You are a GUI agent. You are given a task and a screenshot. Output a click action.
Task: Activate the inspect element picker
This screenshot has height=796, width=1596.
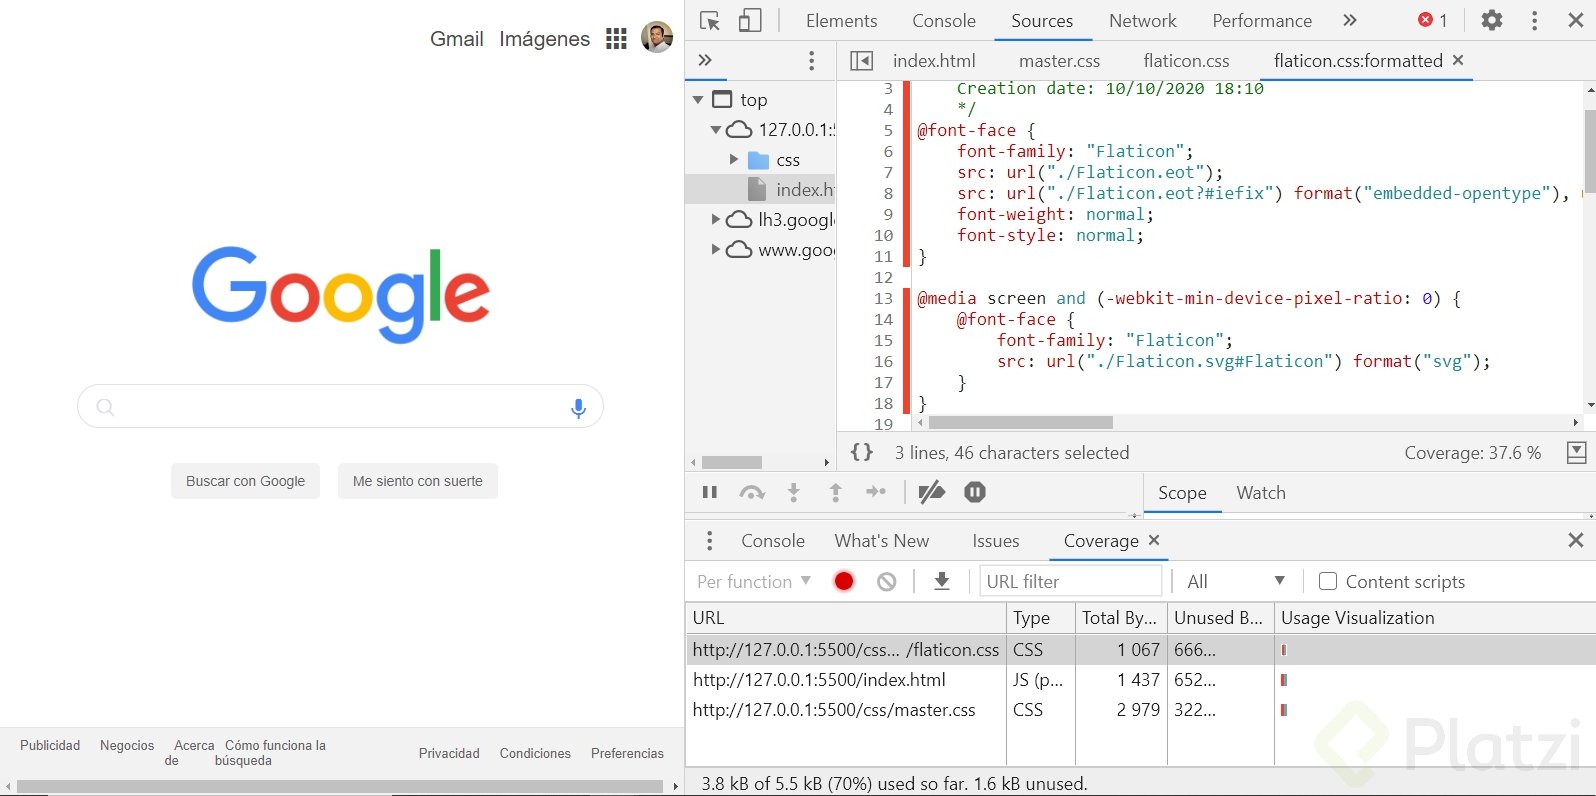pyautogui.click(x=710, y=21)
